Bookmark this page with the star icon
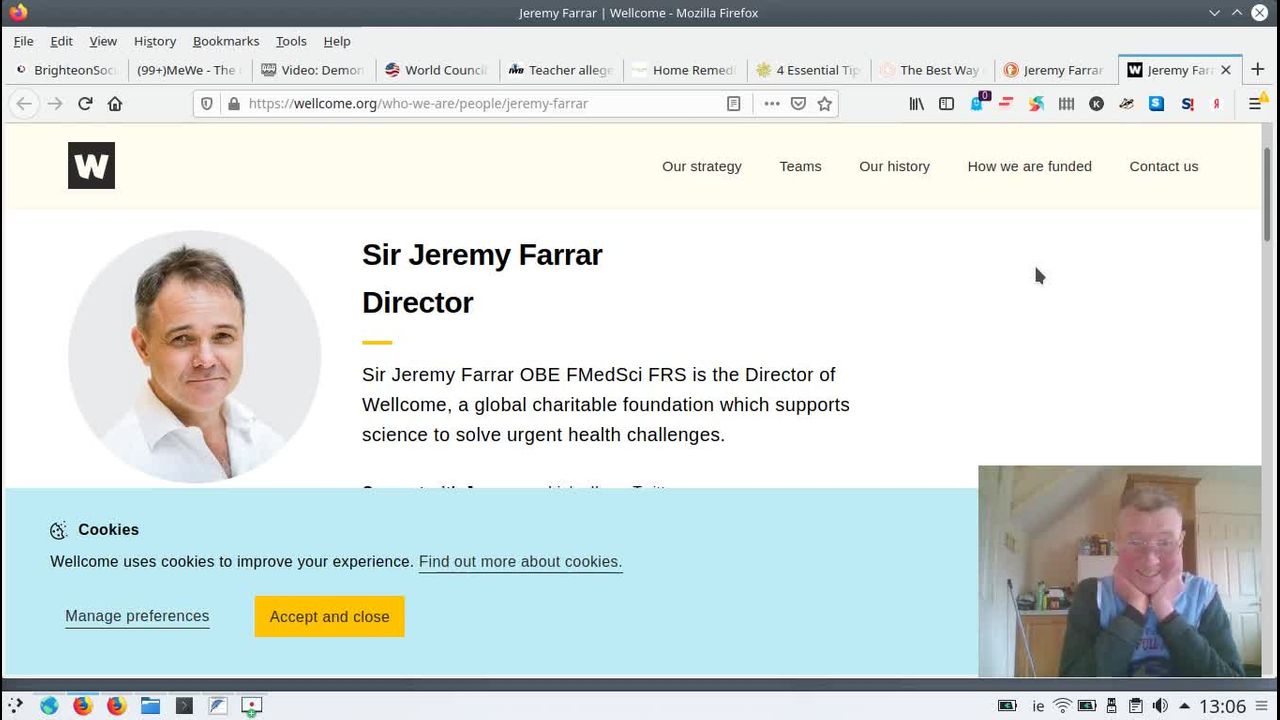The height and width of the screenshot is (720, 1280). tap(824, 104)
